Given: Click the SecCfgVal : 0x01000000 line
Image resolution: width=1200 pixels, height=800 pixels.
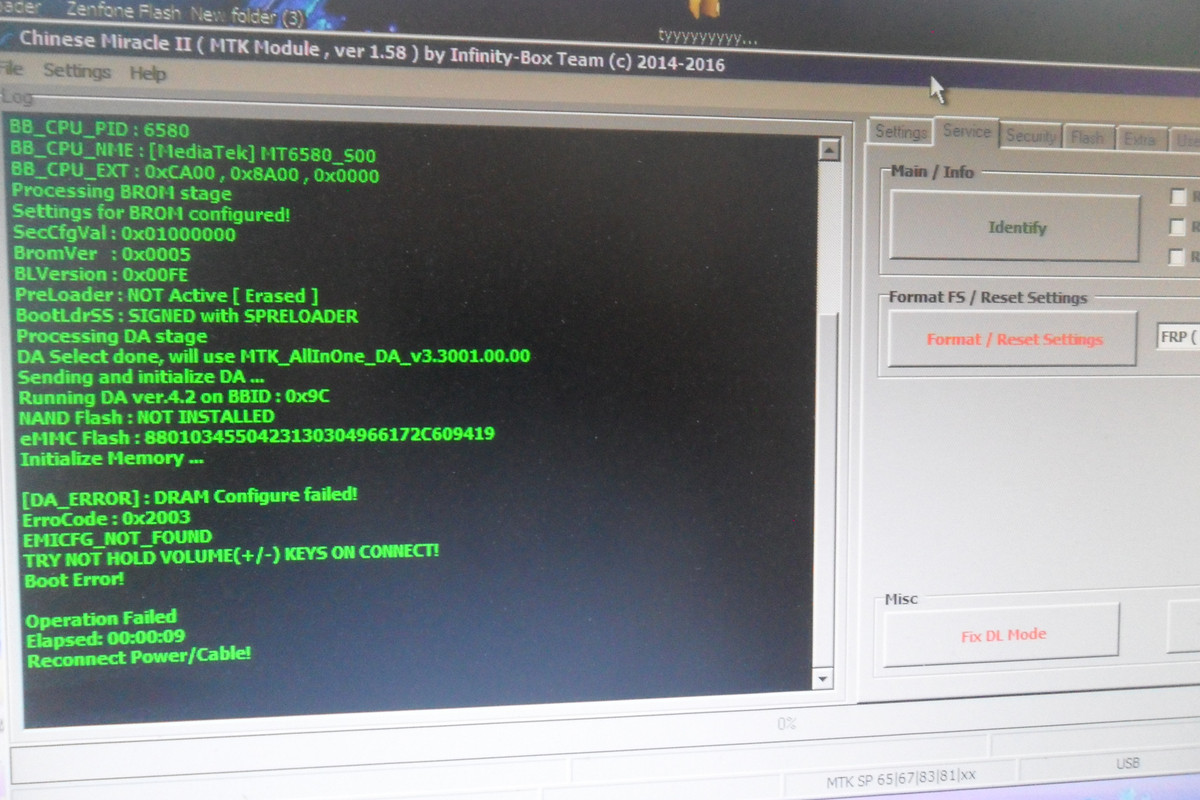Looking at the screenshot, I should (124, 234).
